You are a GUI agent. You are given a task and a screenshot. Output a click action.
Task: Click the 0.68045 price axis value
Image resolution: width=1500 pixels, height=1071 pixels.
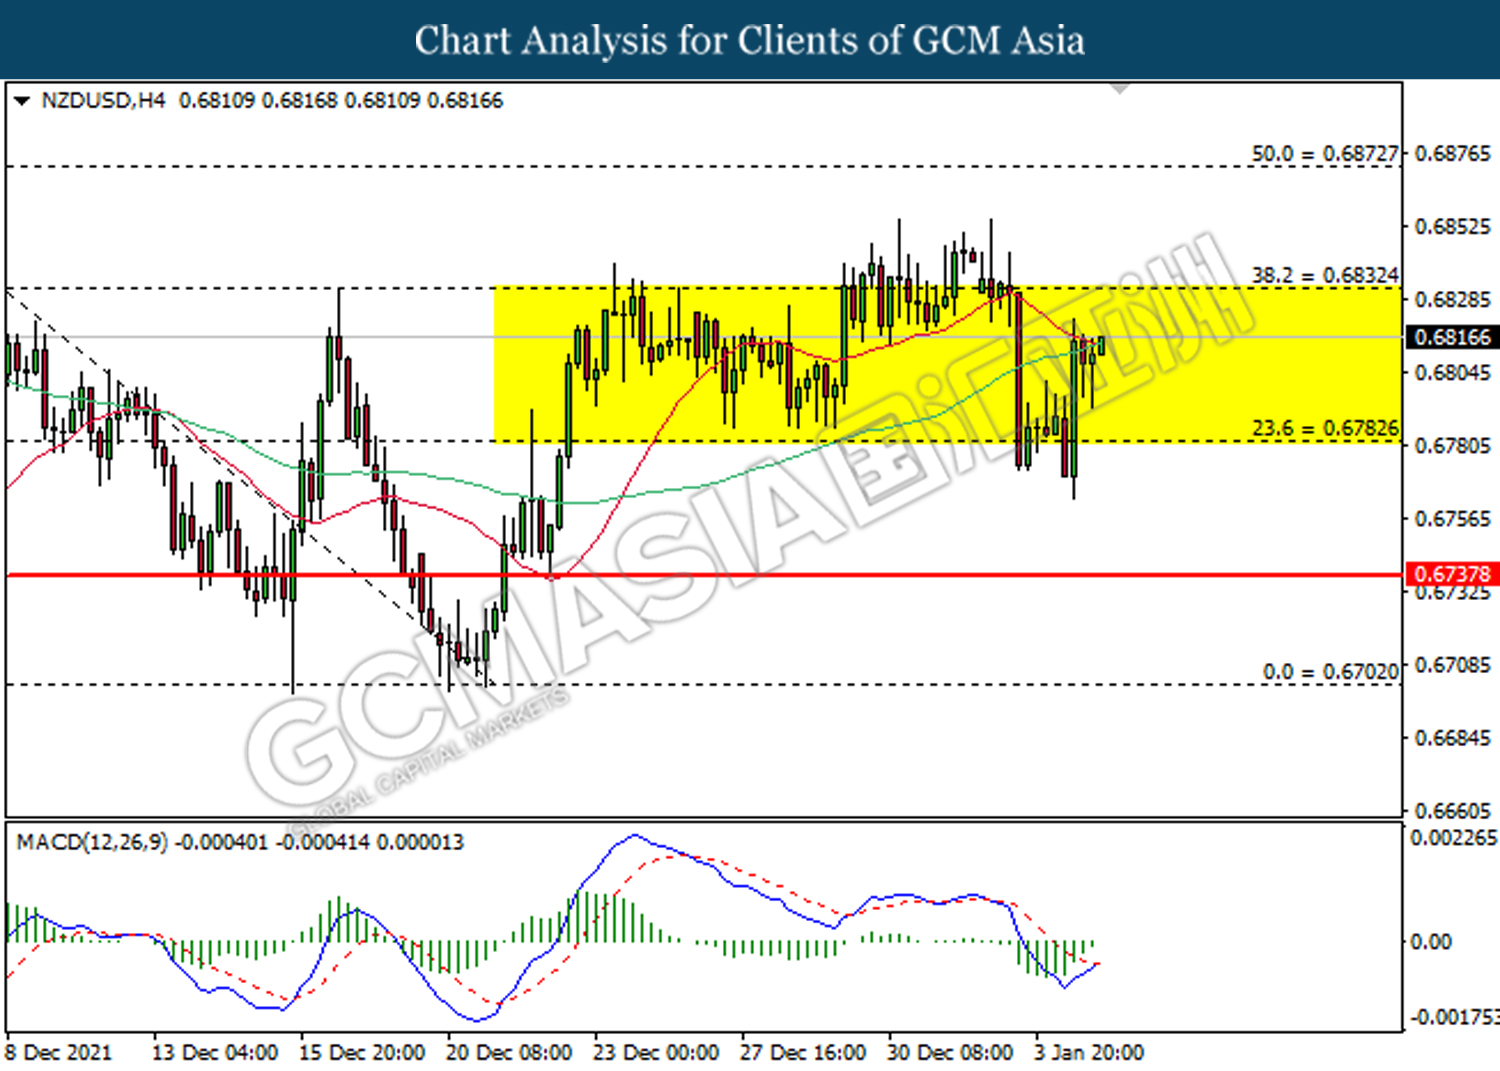(1452, 373)
